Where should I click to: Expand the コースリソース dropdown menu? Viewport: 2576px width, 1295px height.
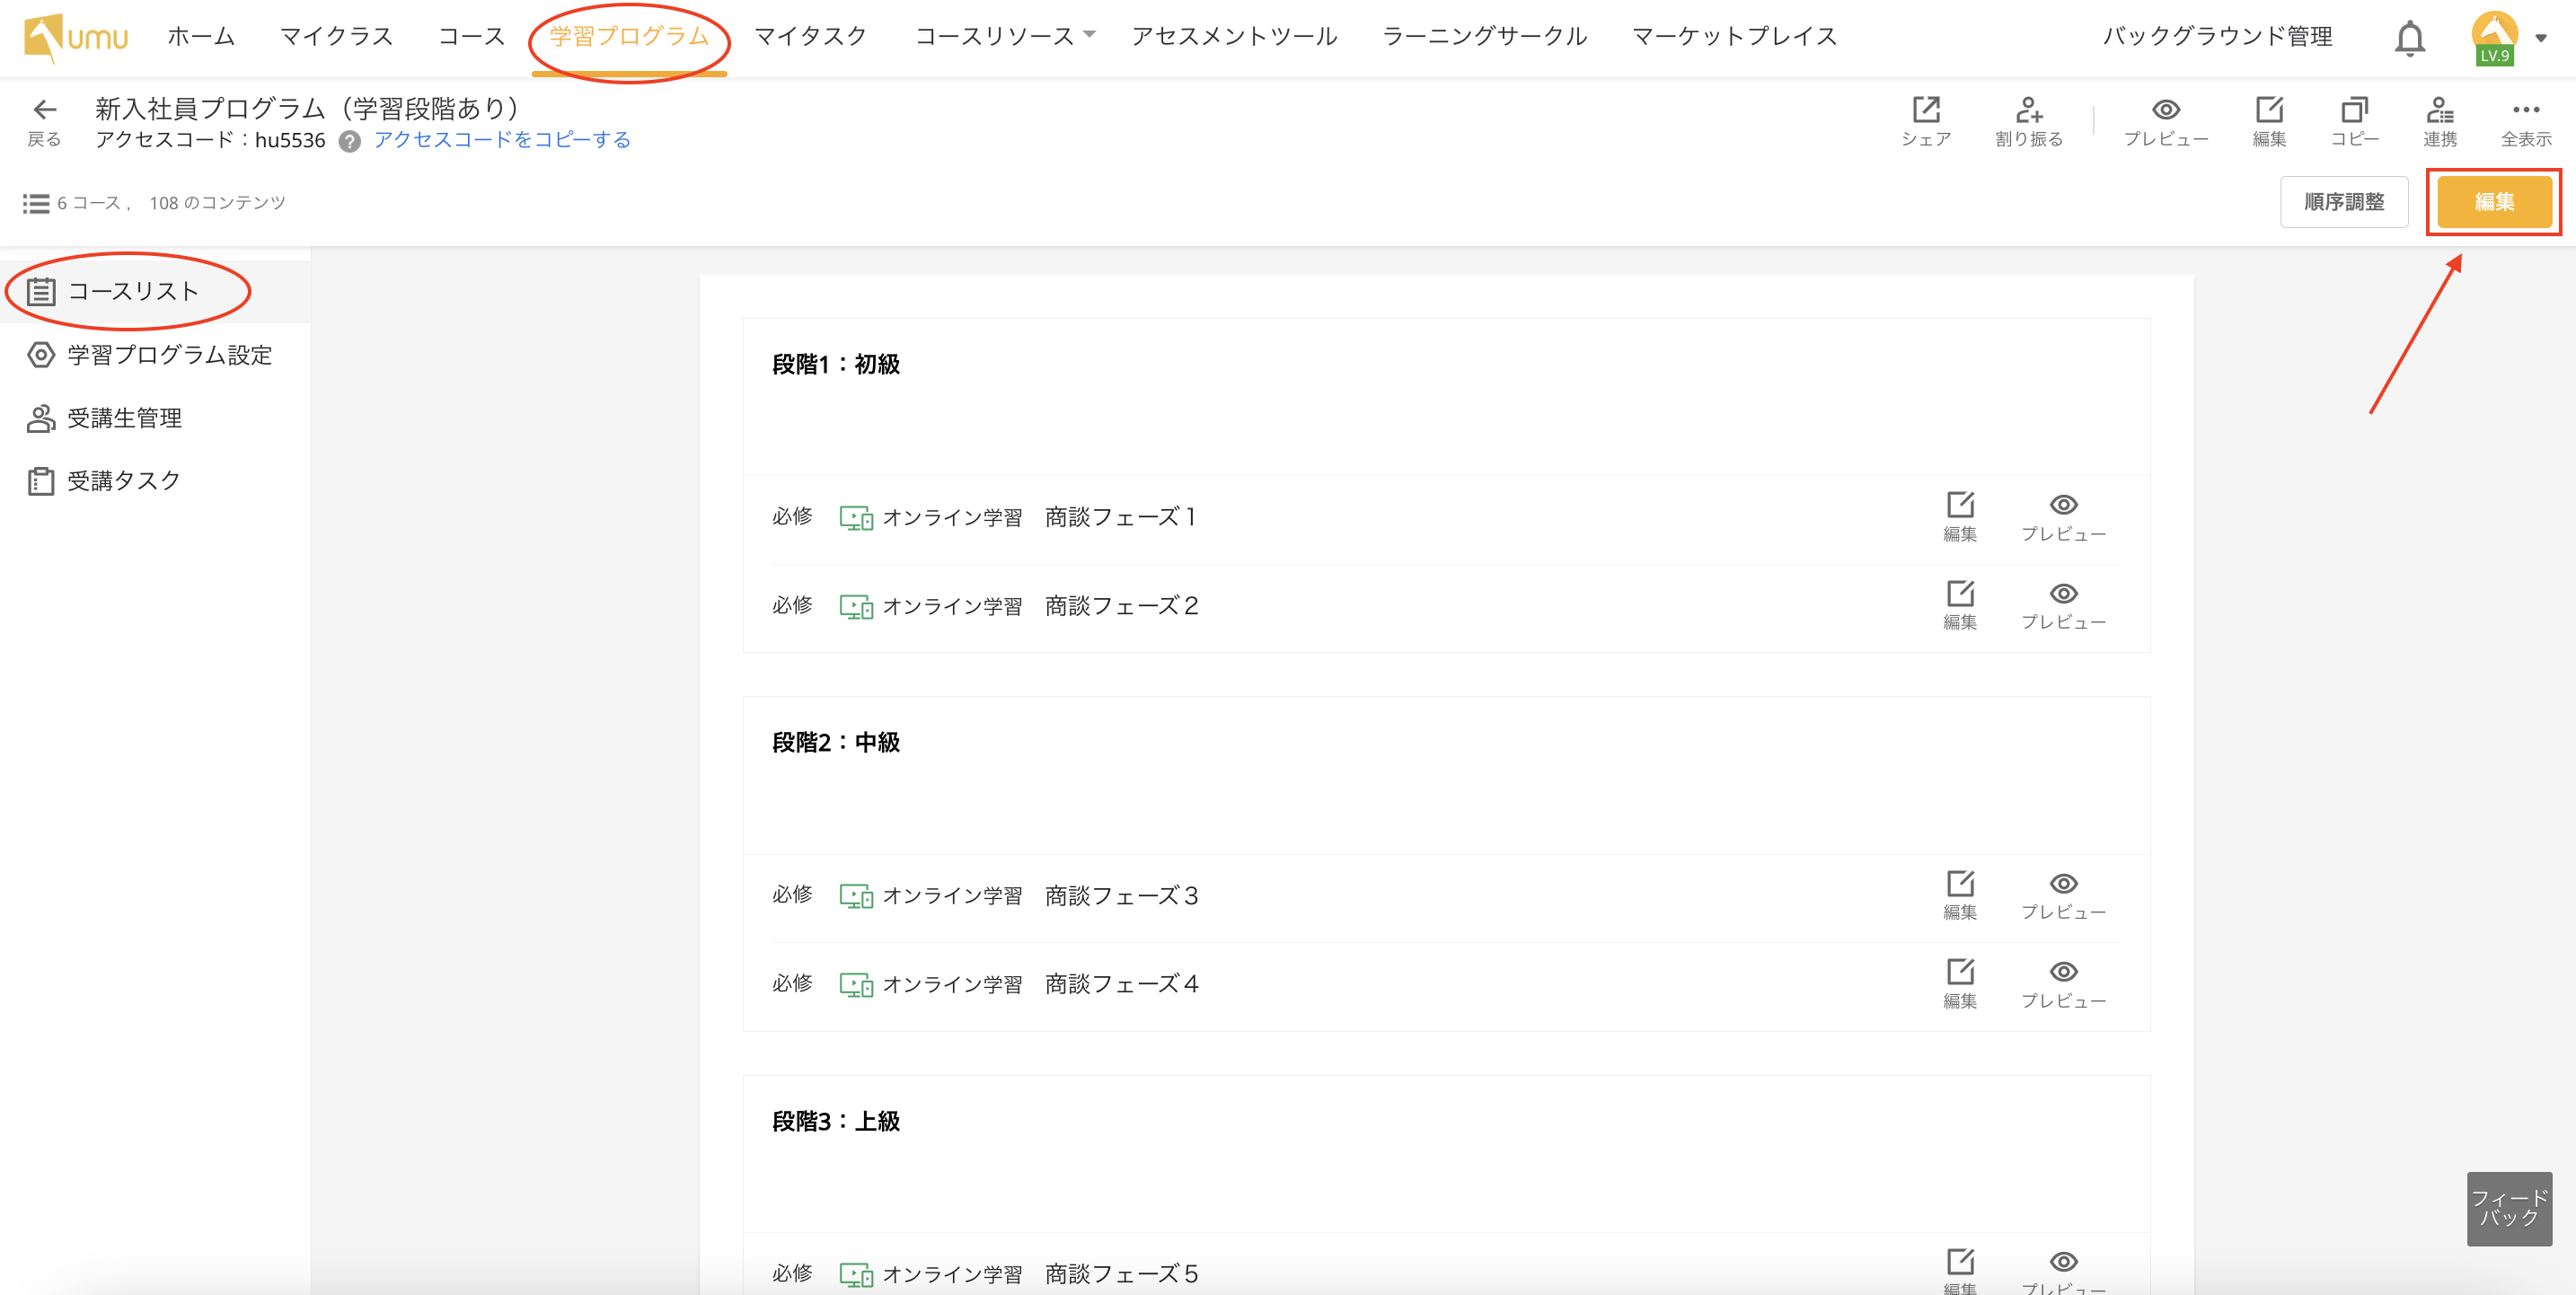tap(1004, 36)
